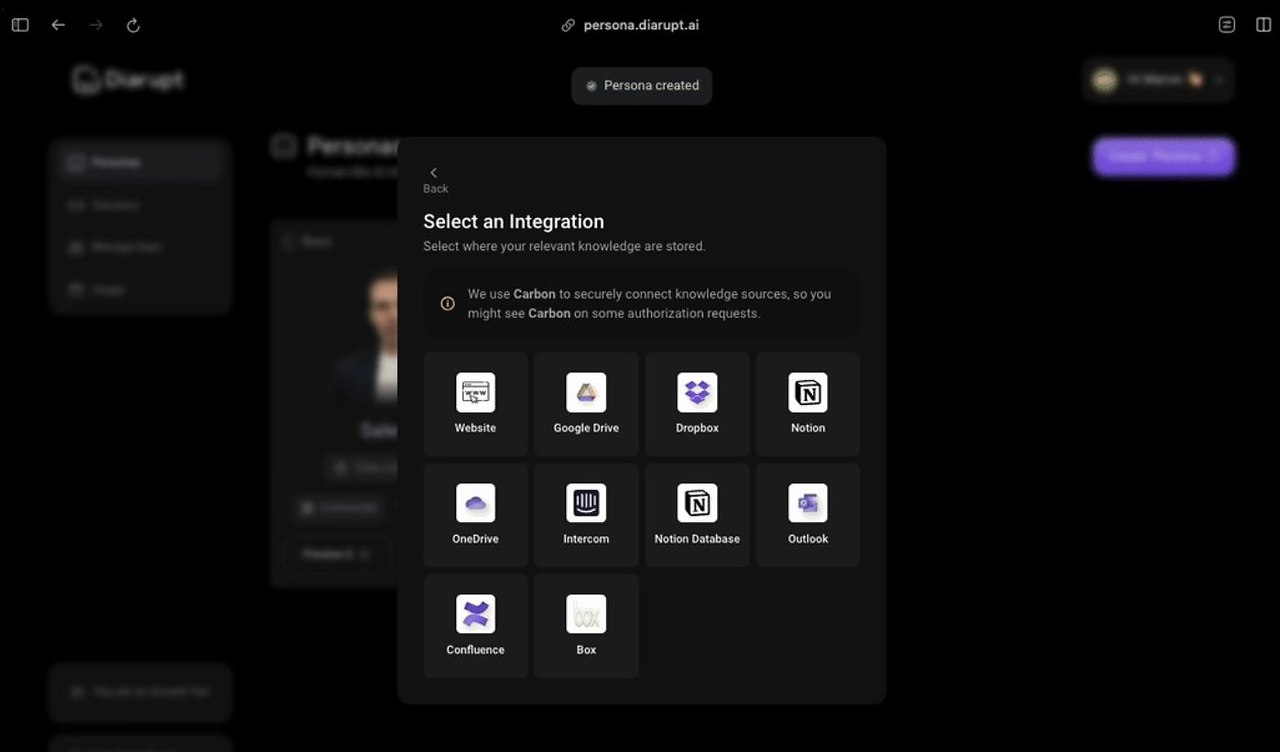
Task: Click the persona.diarupt.ai address bar
Action: click(631, 25)
